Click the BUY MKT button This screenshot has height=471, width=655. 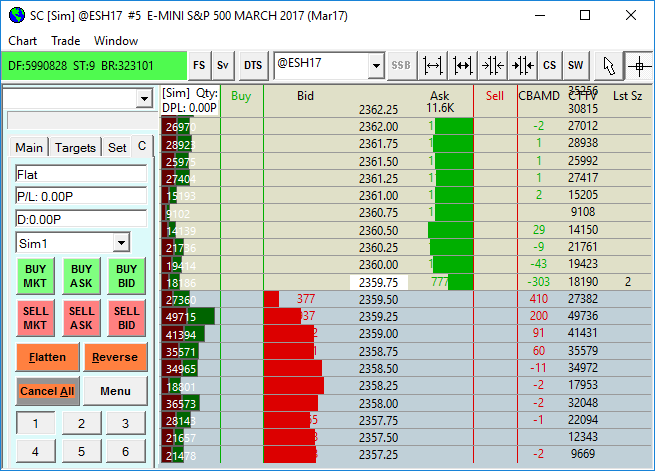(36, 276)
